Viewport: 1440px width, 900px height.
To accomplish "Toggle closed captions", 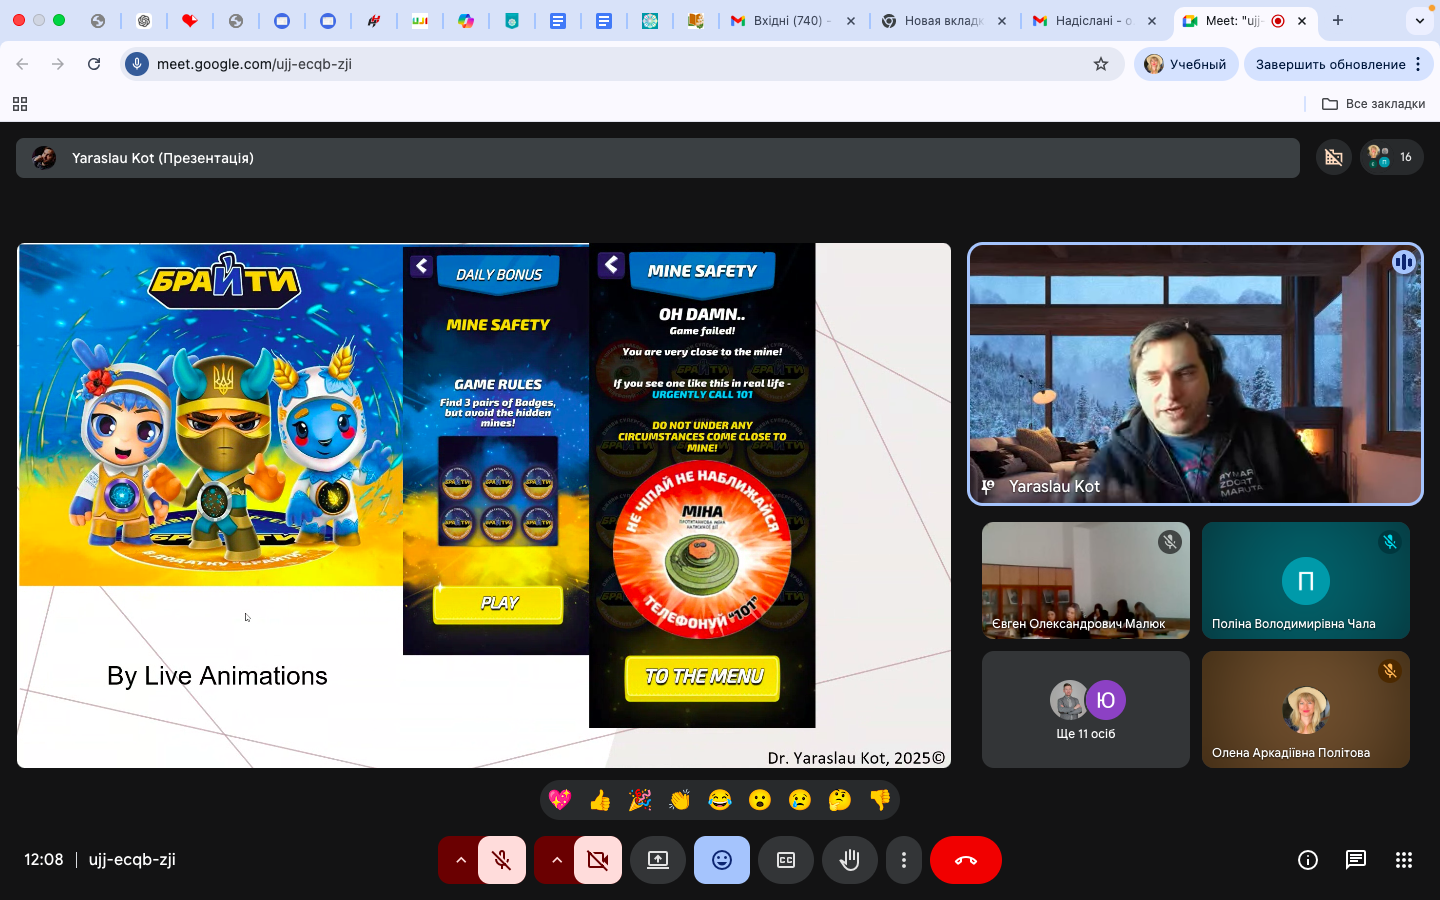I will [x=786, y=860].
